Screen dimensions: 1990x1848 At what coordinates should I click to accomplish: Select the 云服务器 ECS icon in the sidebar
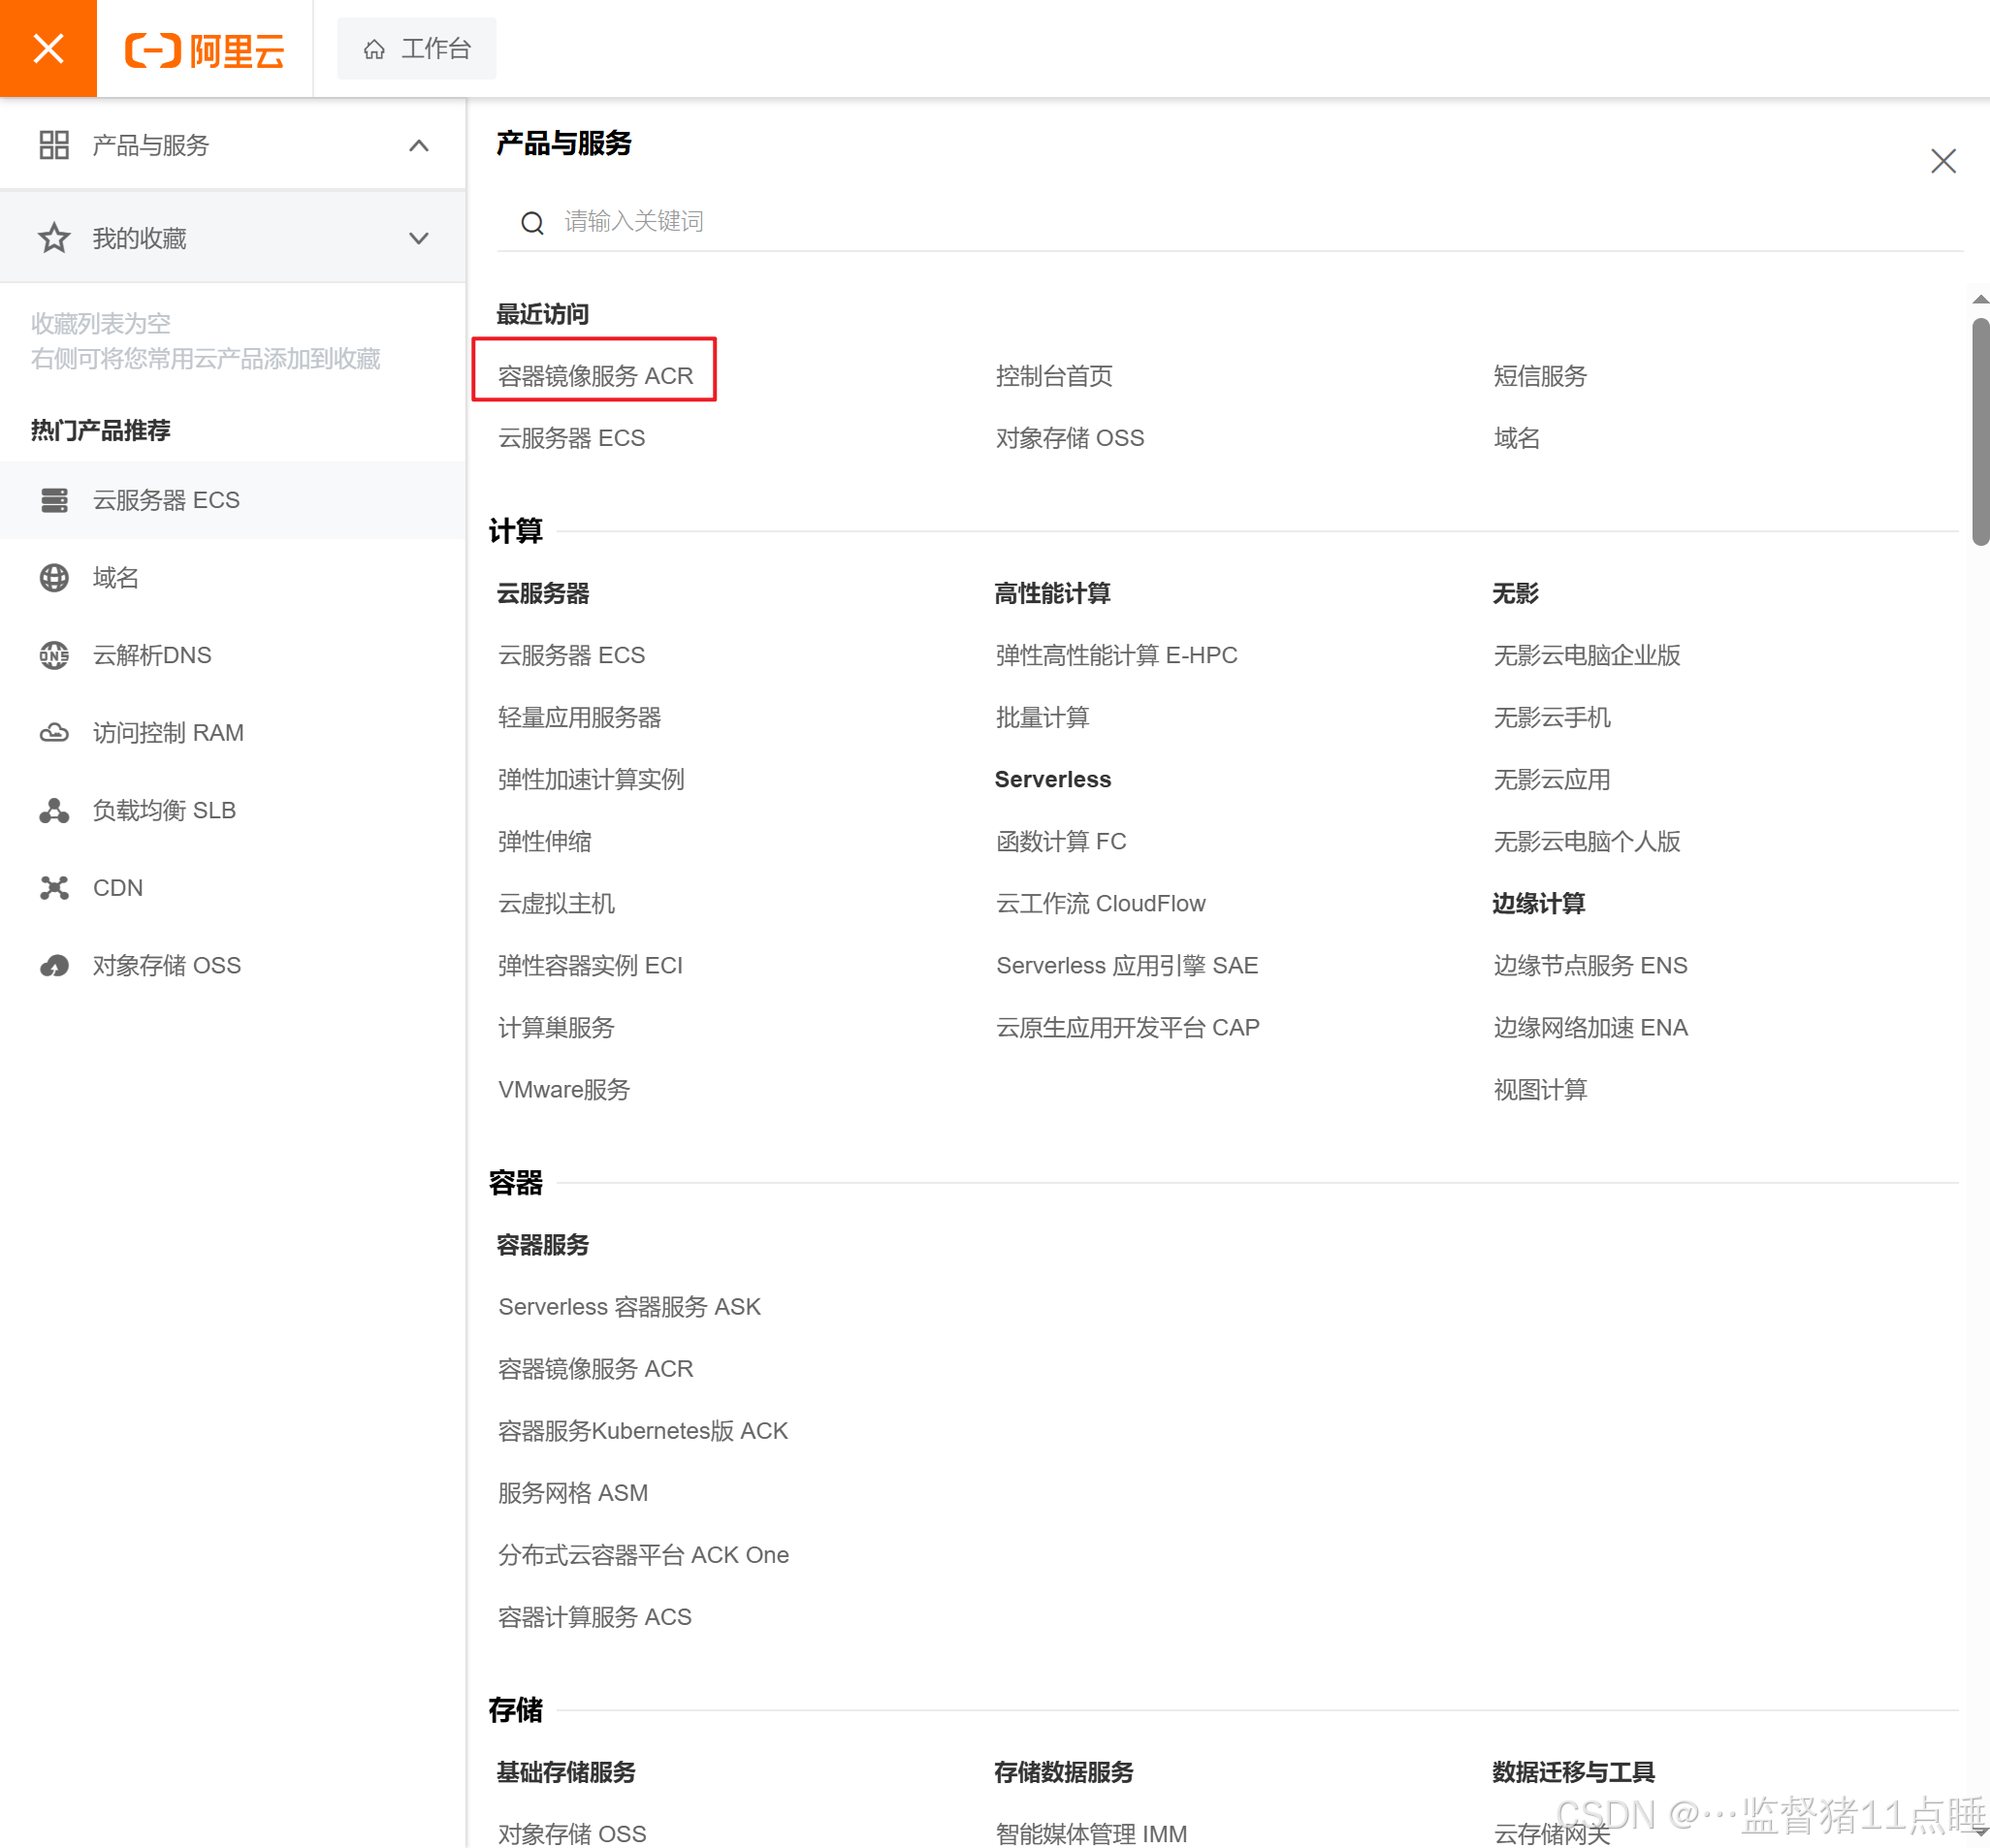coord(54,500)
